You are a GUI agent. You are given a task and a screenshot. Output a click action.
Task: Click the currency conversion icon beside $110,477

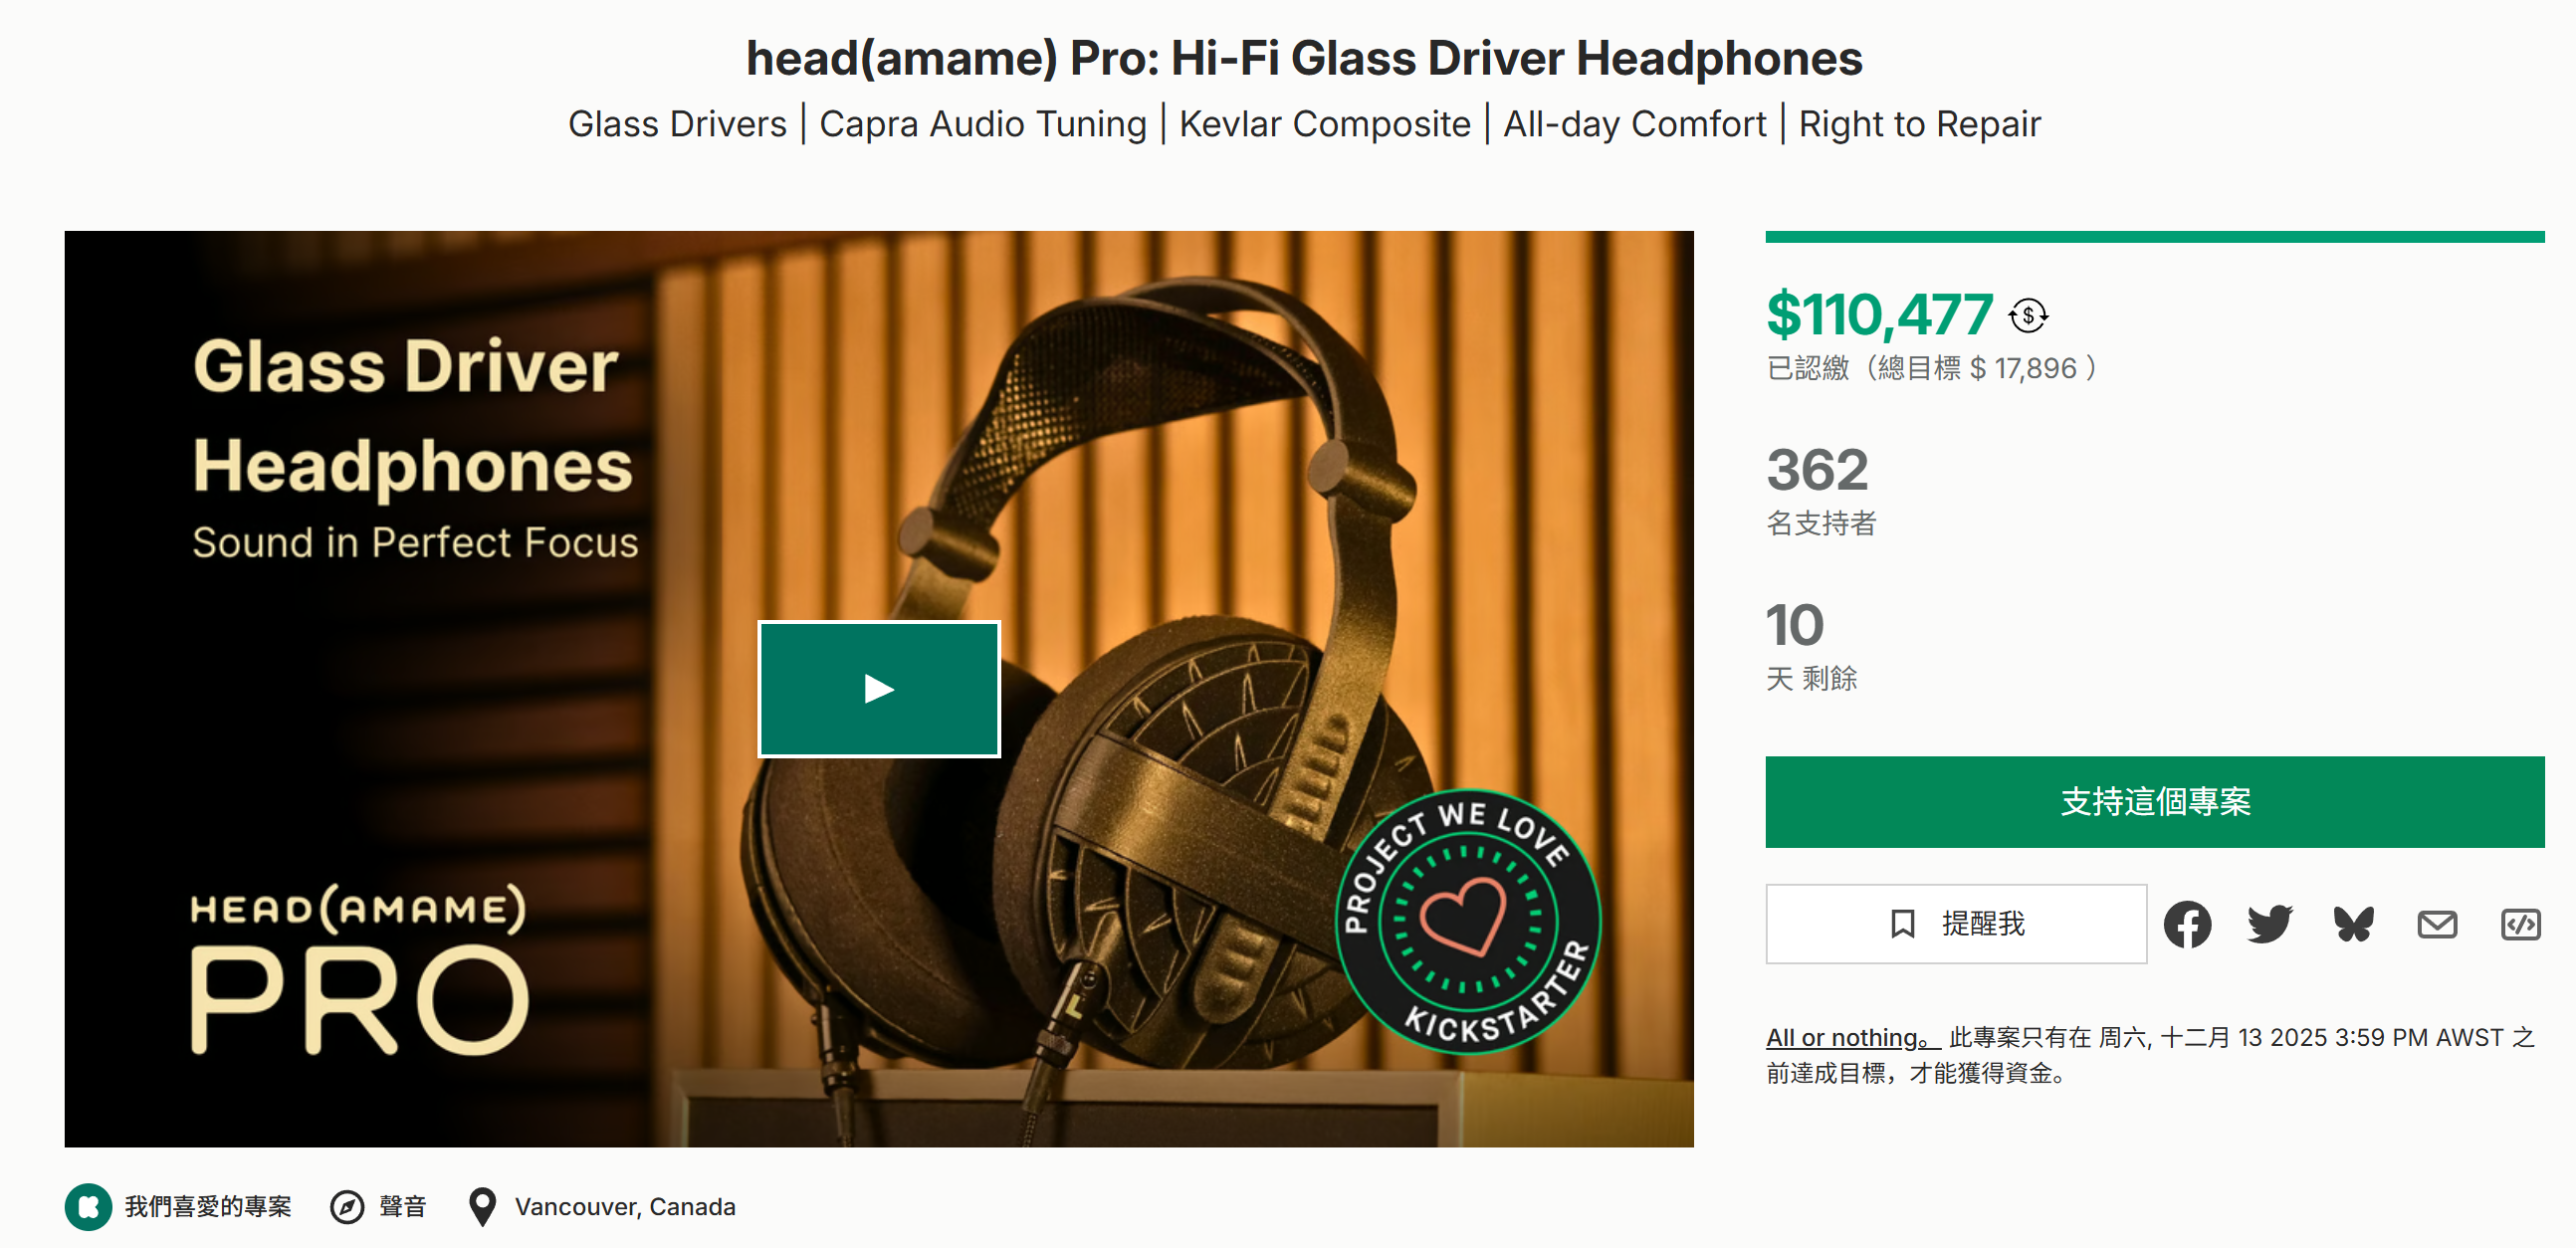[x=2028, y=316]
